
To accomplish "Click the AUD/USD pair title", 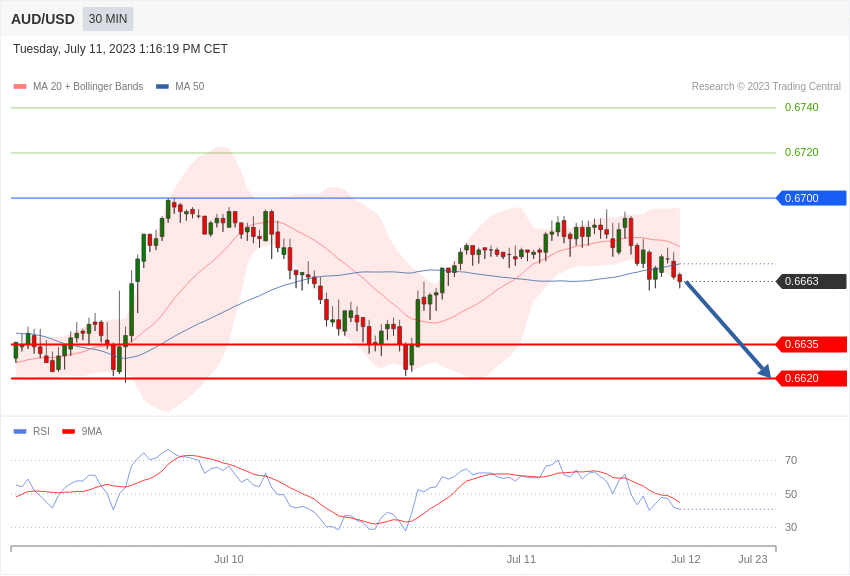I will click(x=43, y=19).
